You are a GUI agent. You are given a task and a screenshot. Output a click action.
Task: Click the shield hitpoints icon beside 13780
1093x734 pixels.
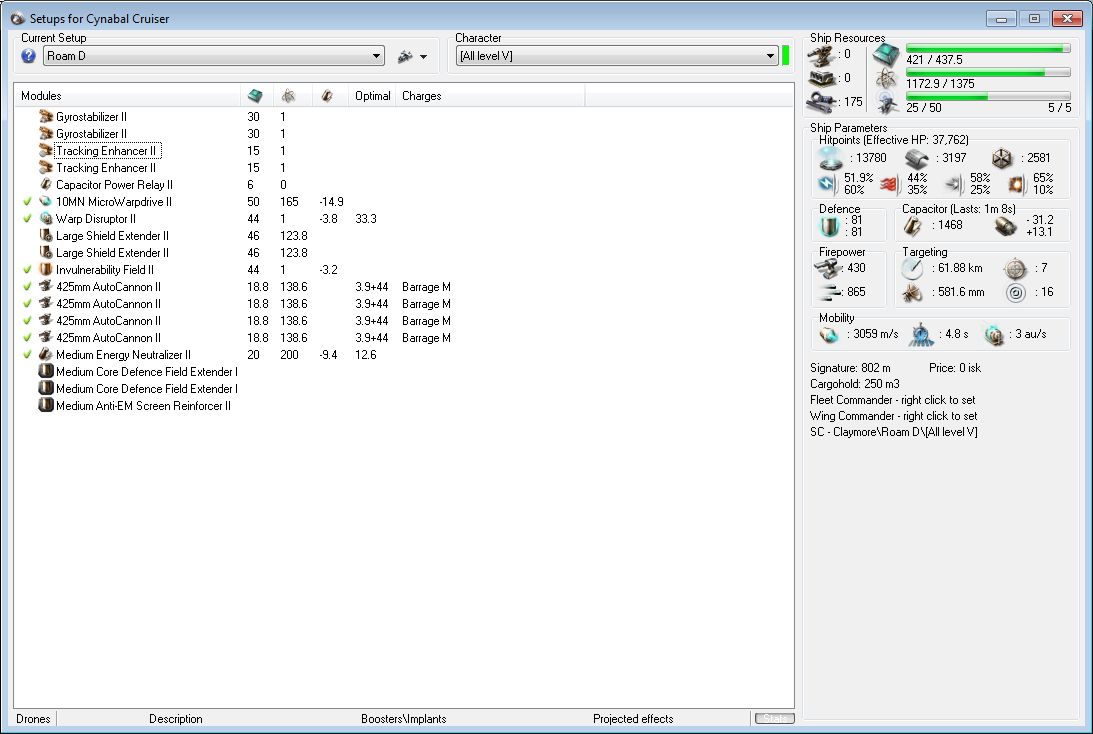pyautogui.click(x=831, y=158)
